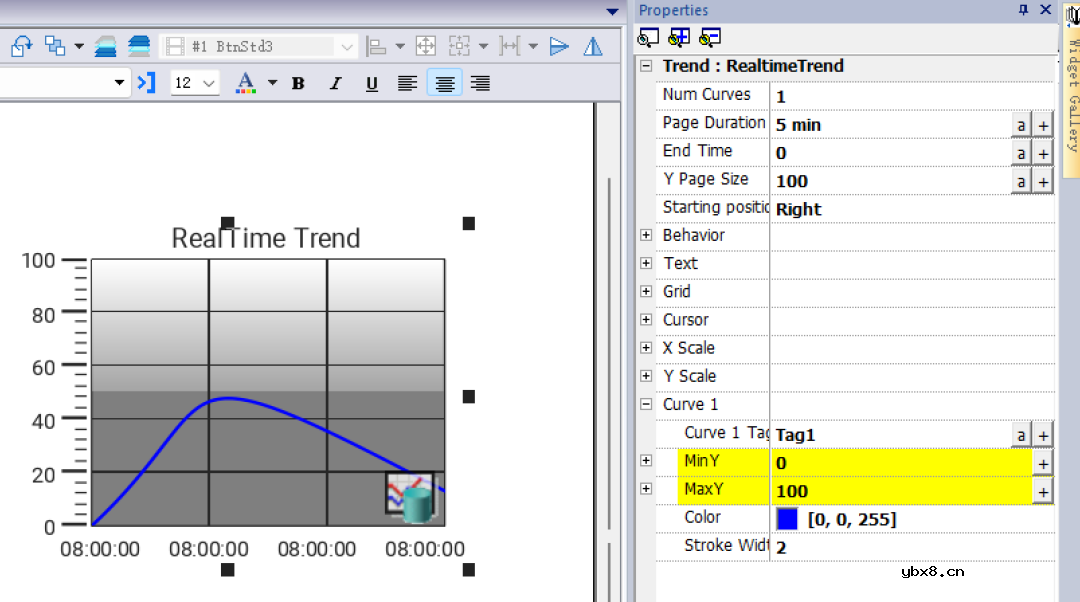This screenshot has height=602, width=1080.
Task: Pin the Properties panel
Action: pyautogui.click(x=1023, y=10)
